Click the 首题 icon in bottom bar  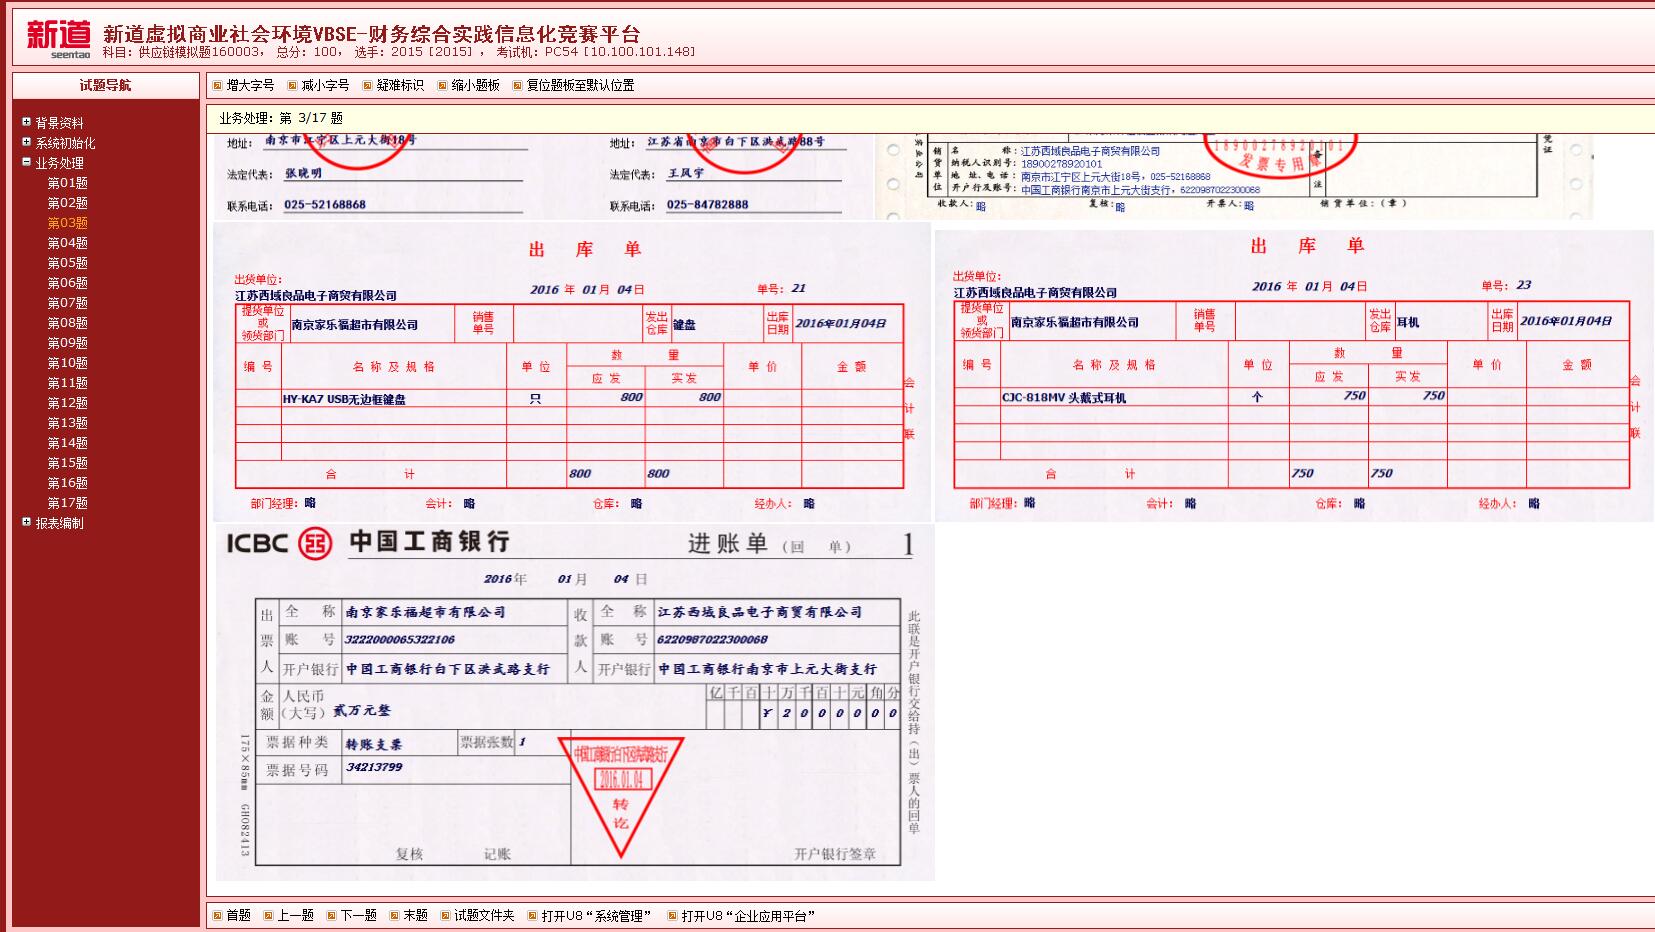(217, 916)
